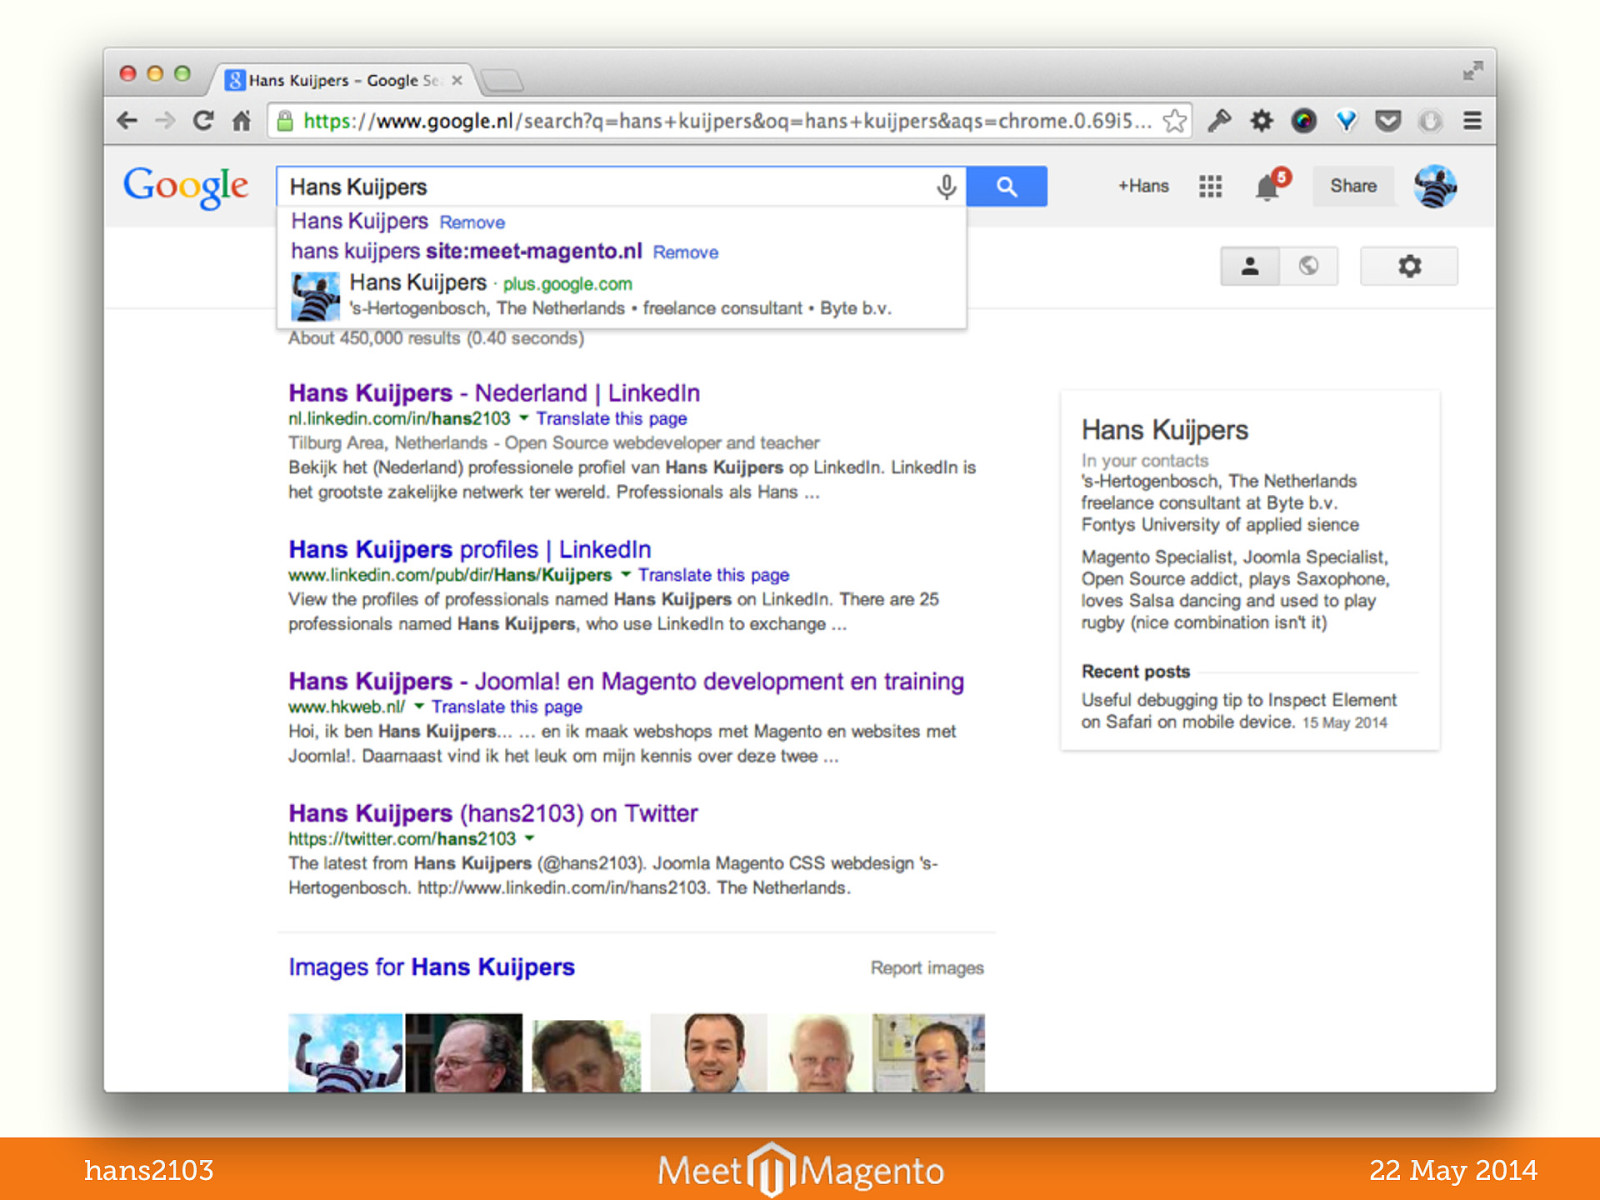Translate the nl.linkedin.com result page

611,419
